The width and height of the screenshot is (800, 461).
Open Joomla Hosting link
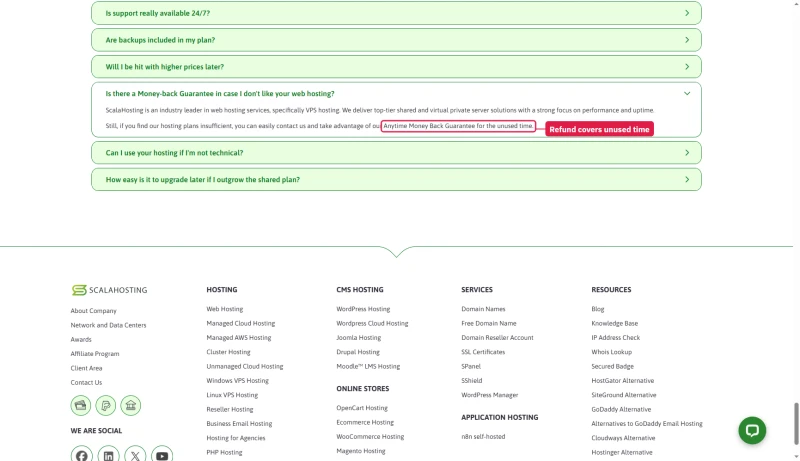tap(358, 338)
